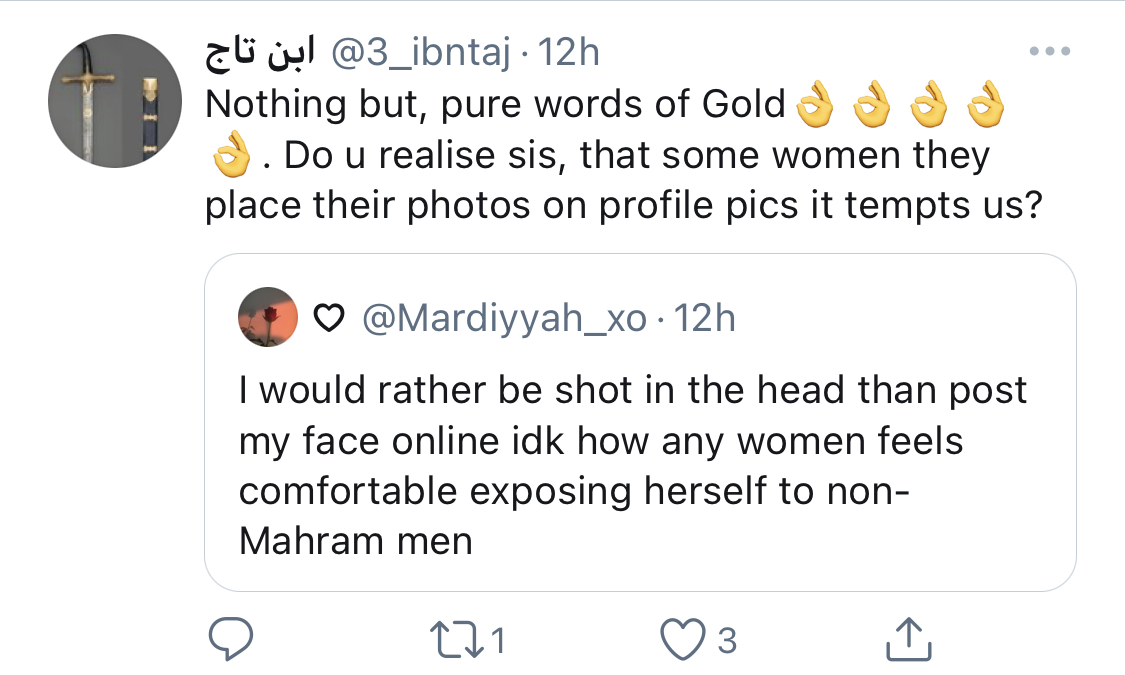Viewport: 1125px width, 675px height.
Task: Open the sword profile picture of the poster
Action: pos(115,100)
